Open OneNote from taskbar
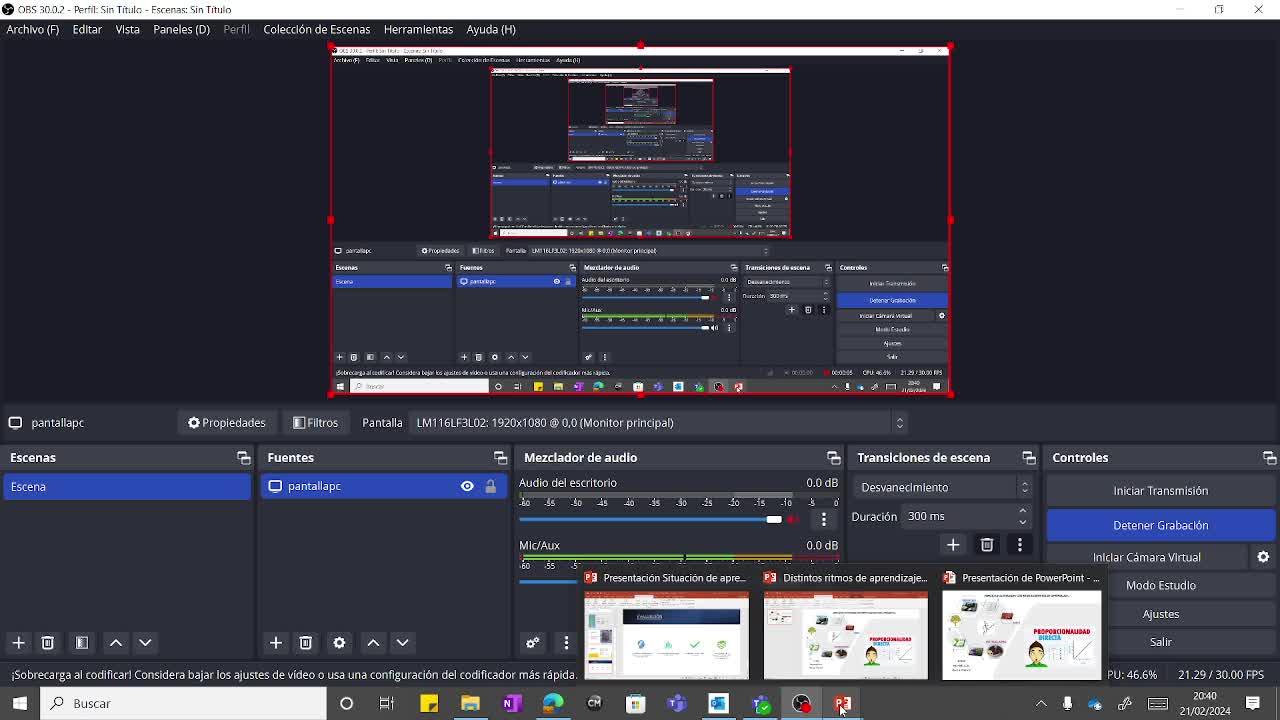Image resolution: width=1280 pixels, height=720 pixels. [x=512, y=703]
